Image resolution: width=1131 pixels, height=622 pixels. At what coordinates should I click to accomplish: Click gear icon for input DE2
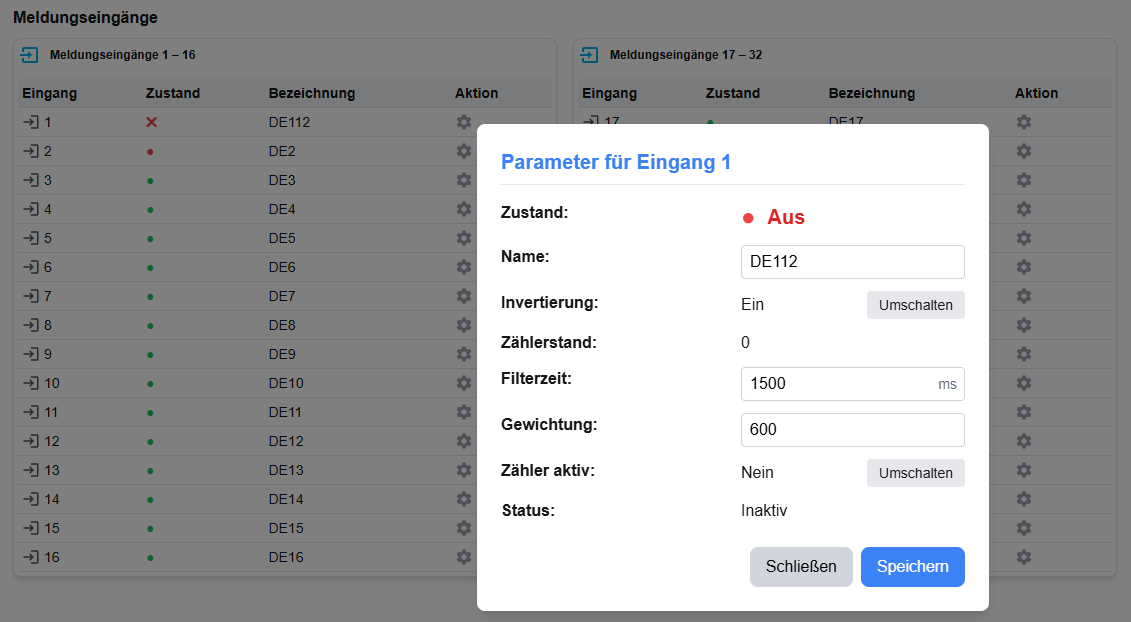463,151
